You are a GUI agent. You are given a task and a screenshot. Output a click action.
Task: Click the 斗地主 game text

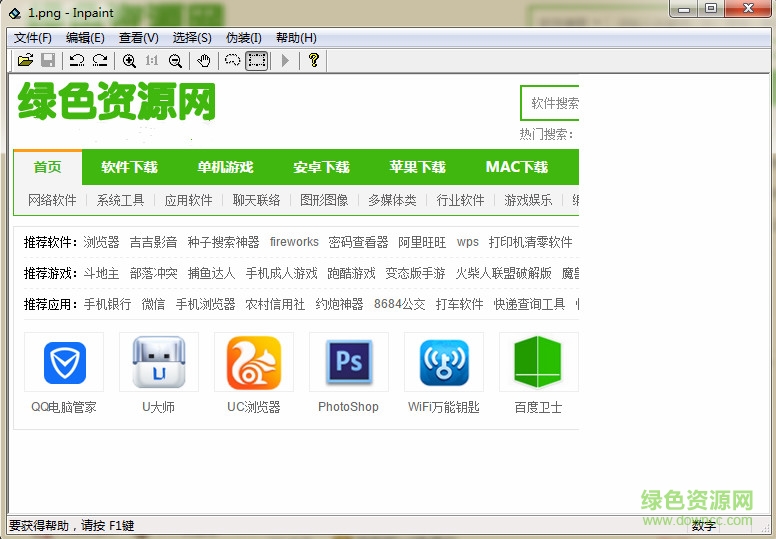[x=101, y=273]
